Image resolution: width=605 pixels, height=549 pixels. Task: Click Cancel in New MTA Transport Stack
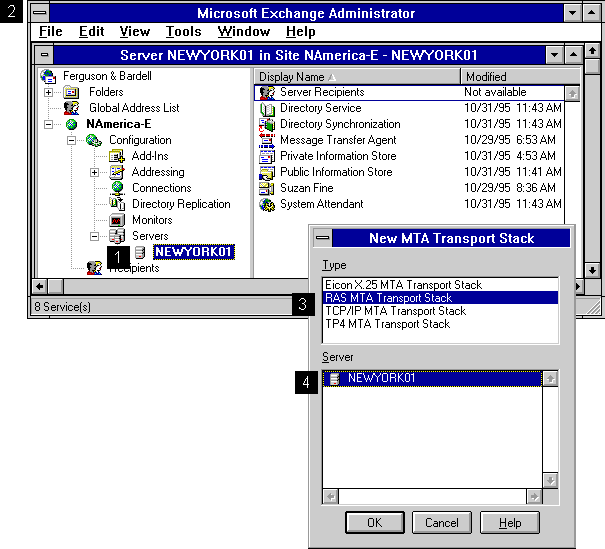[x=442, y=523]
